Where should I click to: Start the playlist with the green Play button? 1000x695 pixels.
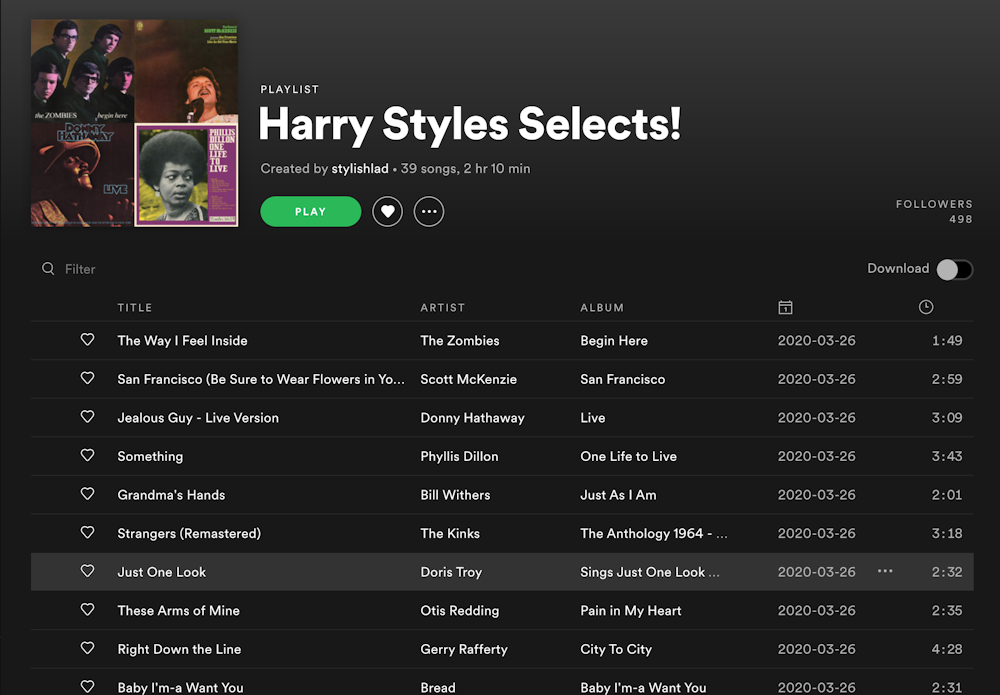coord(311,212)
